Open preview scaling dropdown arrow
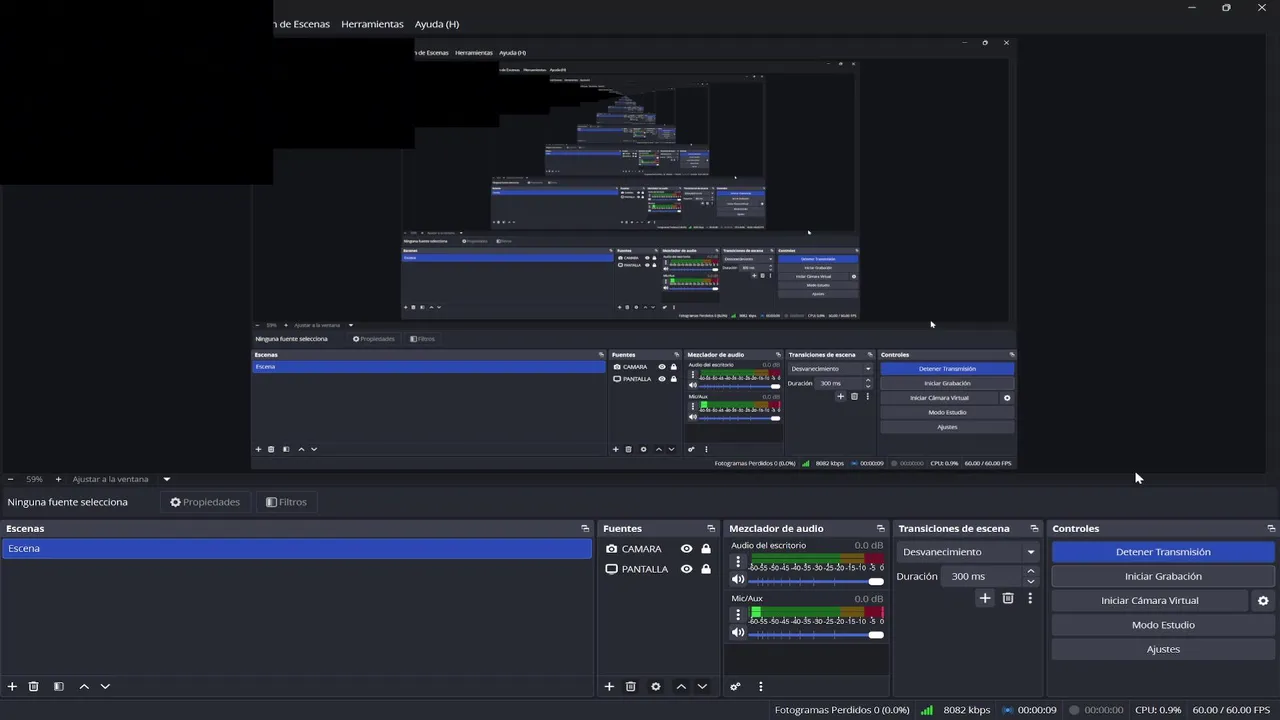Image resolution: width=1280 pixels, height=720 pixels. (x=167, y=479)
